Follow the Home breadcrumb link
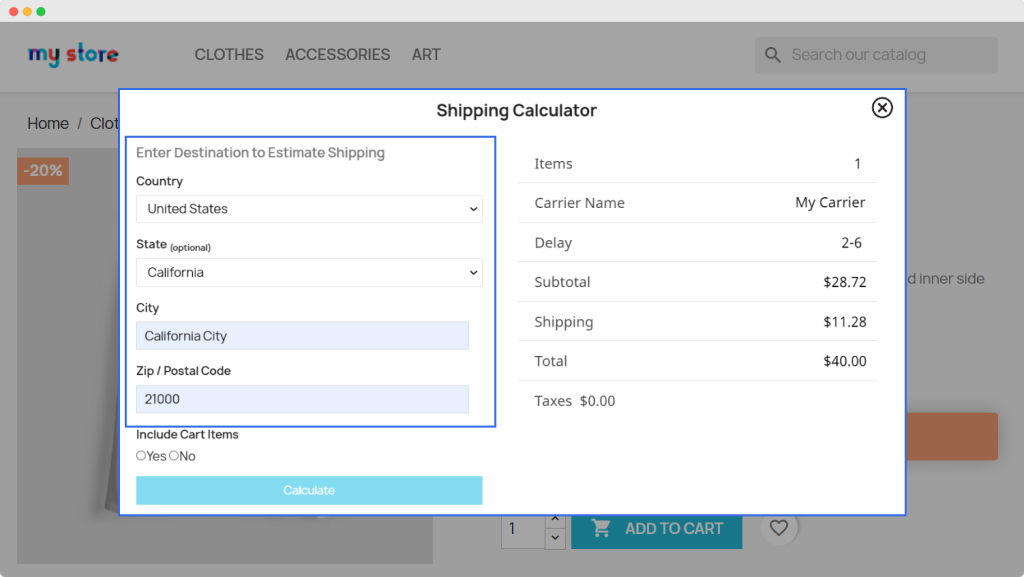1024x577 pixels. point(48,124)
